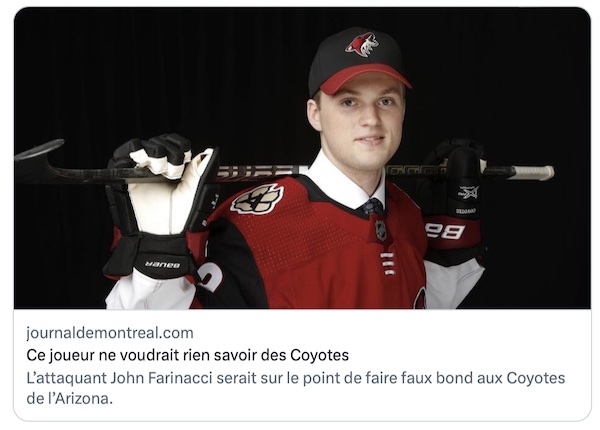Click the description mentioning John Farinacci
The width and height of the screenshot is (600, 430).
[295, 388]
